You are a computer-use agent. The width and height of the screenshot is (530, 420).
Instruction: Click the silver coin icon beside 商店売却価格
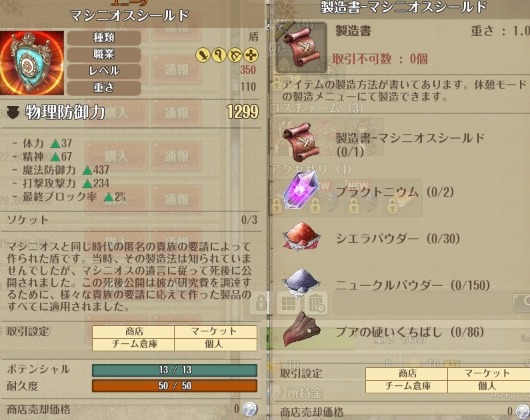point(250,409)
